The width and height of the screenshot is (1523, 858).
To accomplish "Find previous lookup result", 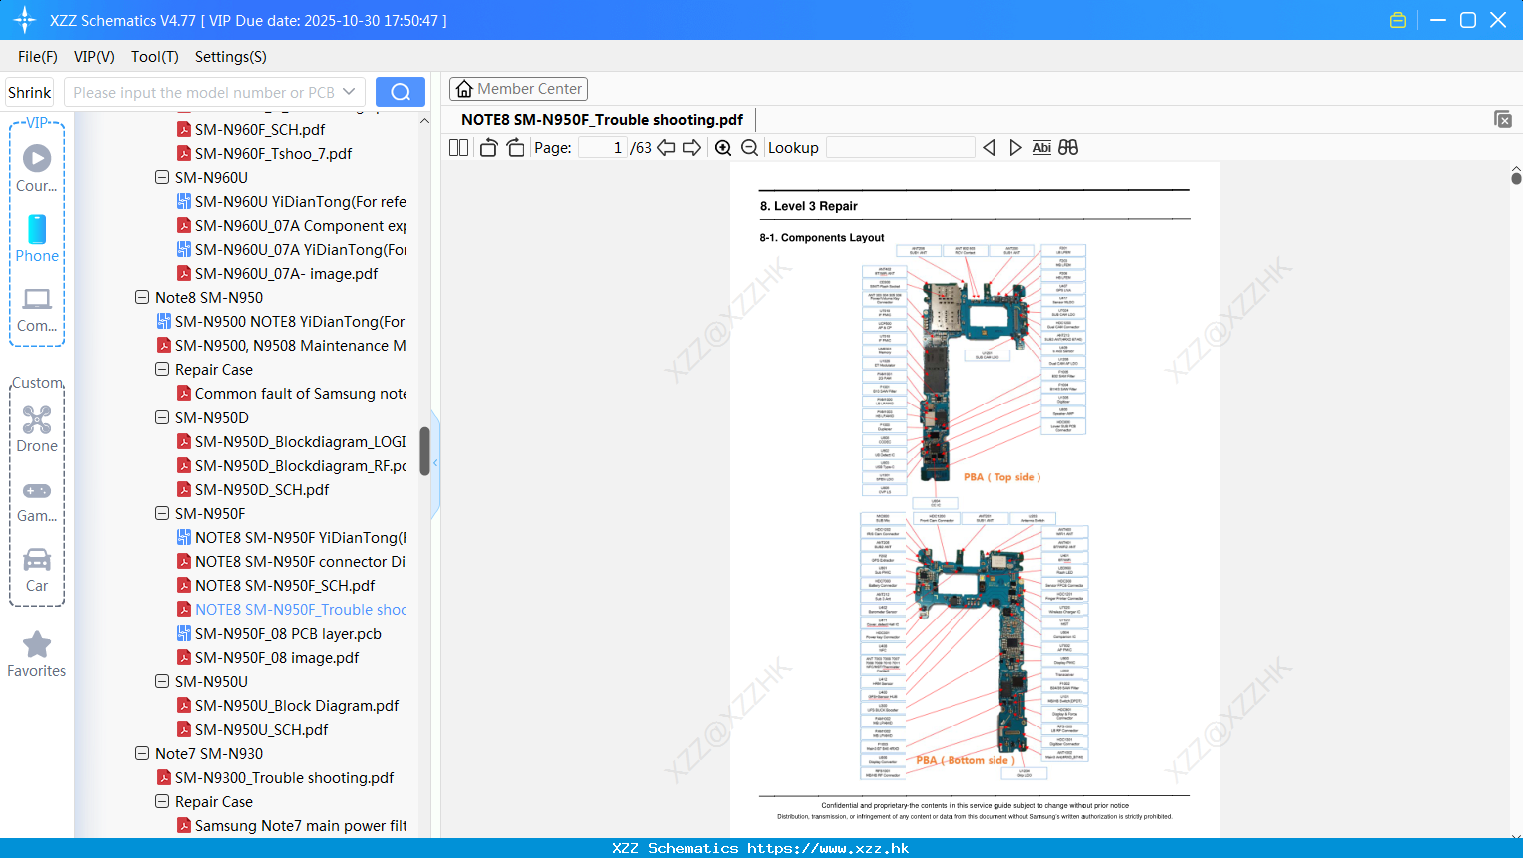I will click(x=989, y=147).
